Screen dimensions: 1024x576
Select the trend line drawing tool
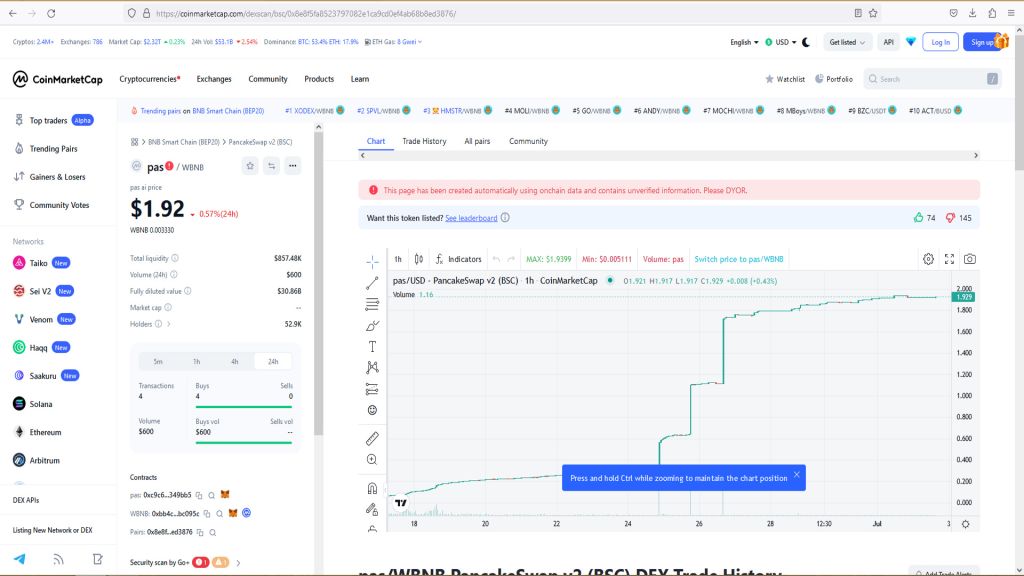click(x=372, y=283)
